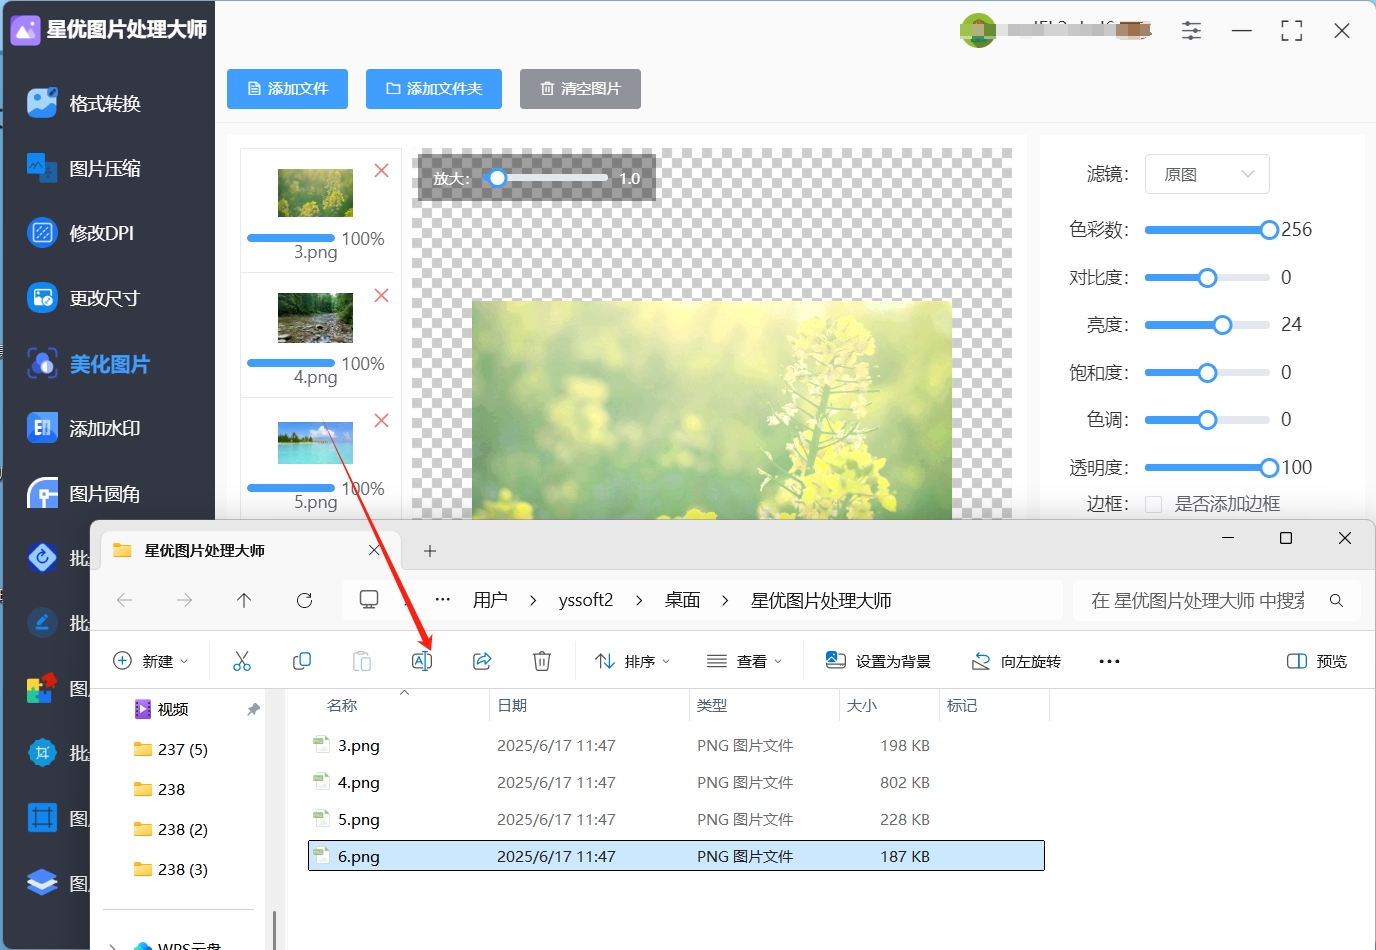Open the 修改DPI tool in sidebar
This screenshot has height=950, width=1376.
pyautogui.click(x=81, y=233)
